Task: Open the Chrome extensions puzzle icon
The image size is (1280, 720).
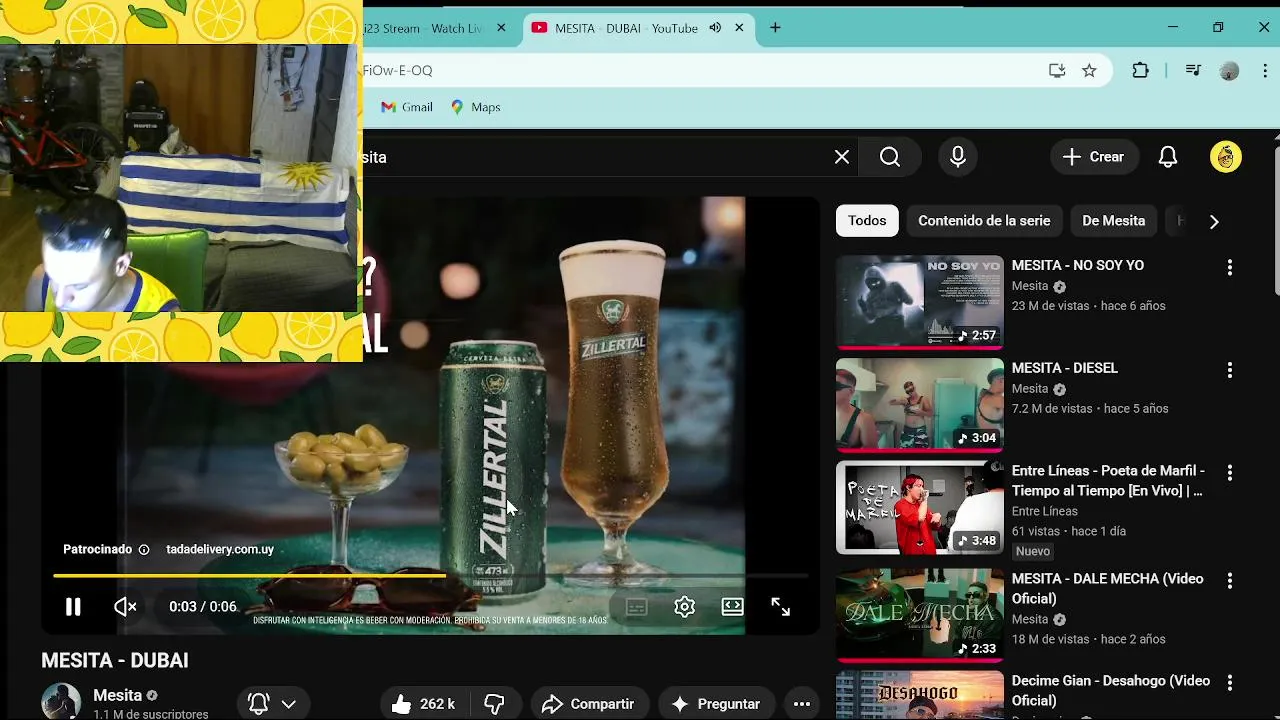Action: 1141,70
